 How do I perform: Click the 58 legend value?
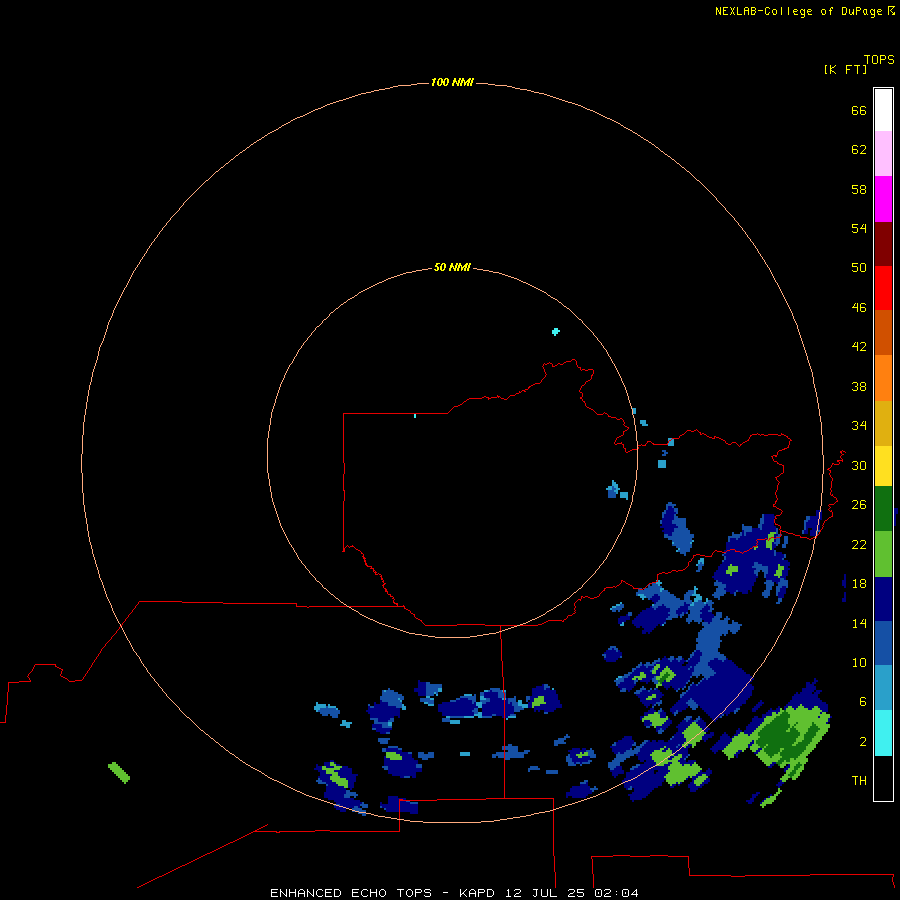[859, 189]
